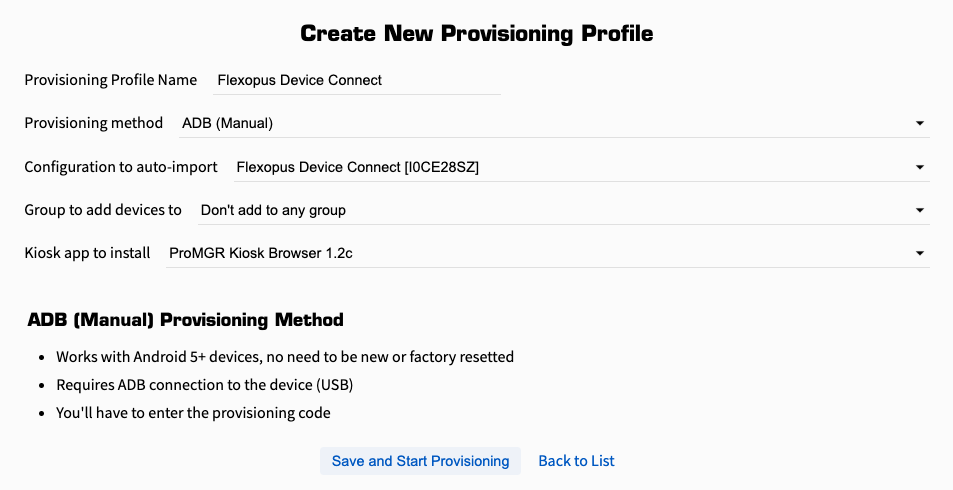
Task: Follow the Back to List link
Action: pos(576,461)
